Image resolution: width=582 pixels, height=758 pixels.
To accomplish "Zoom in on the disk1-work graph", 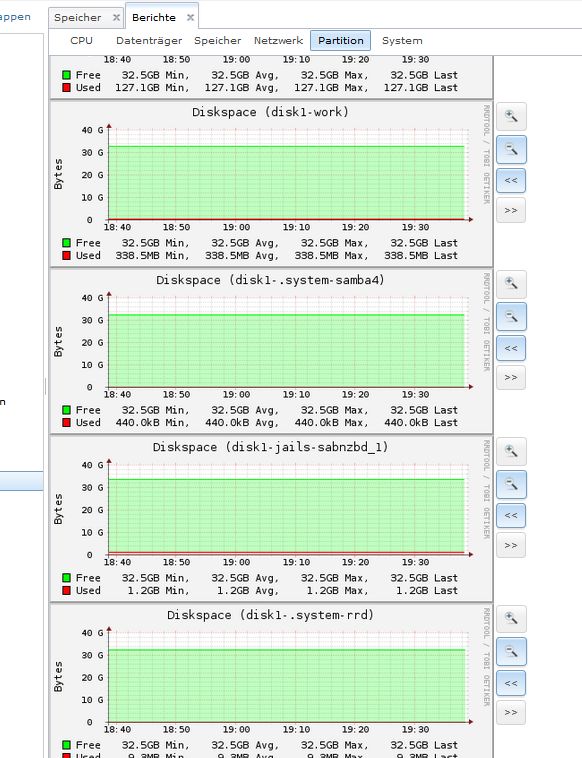I will (x=511, y=116).
